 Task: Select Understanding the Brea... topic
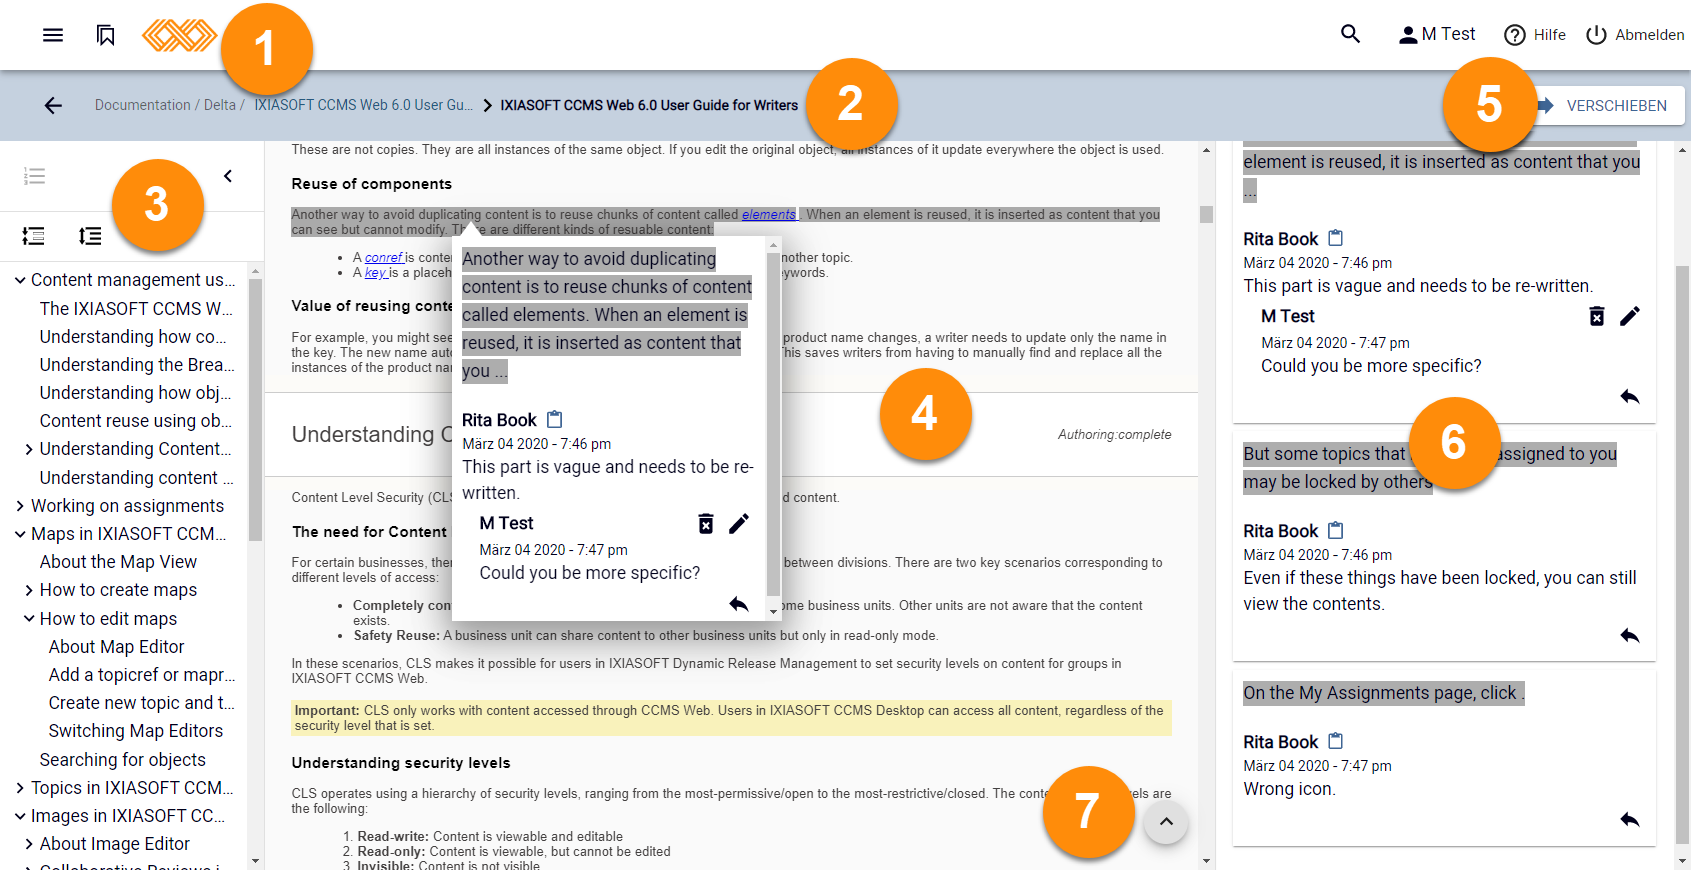coord(137,365)
